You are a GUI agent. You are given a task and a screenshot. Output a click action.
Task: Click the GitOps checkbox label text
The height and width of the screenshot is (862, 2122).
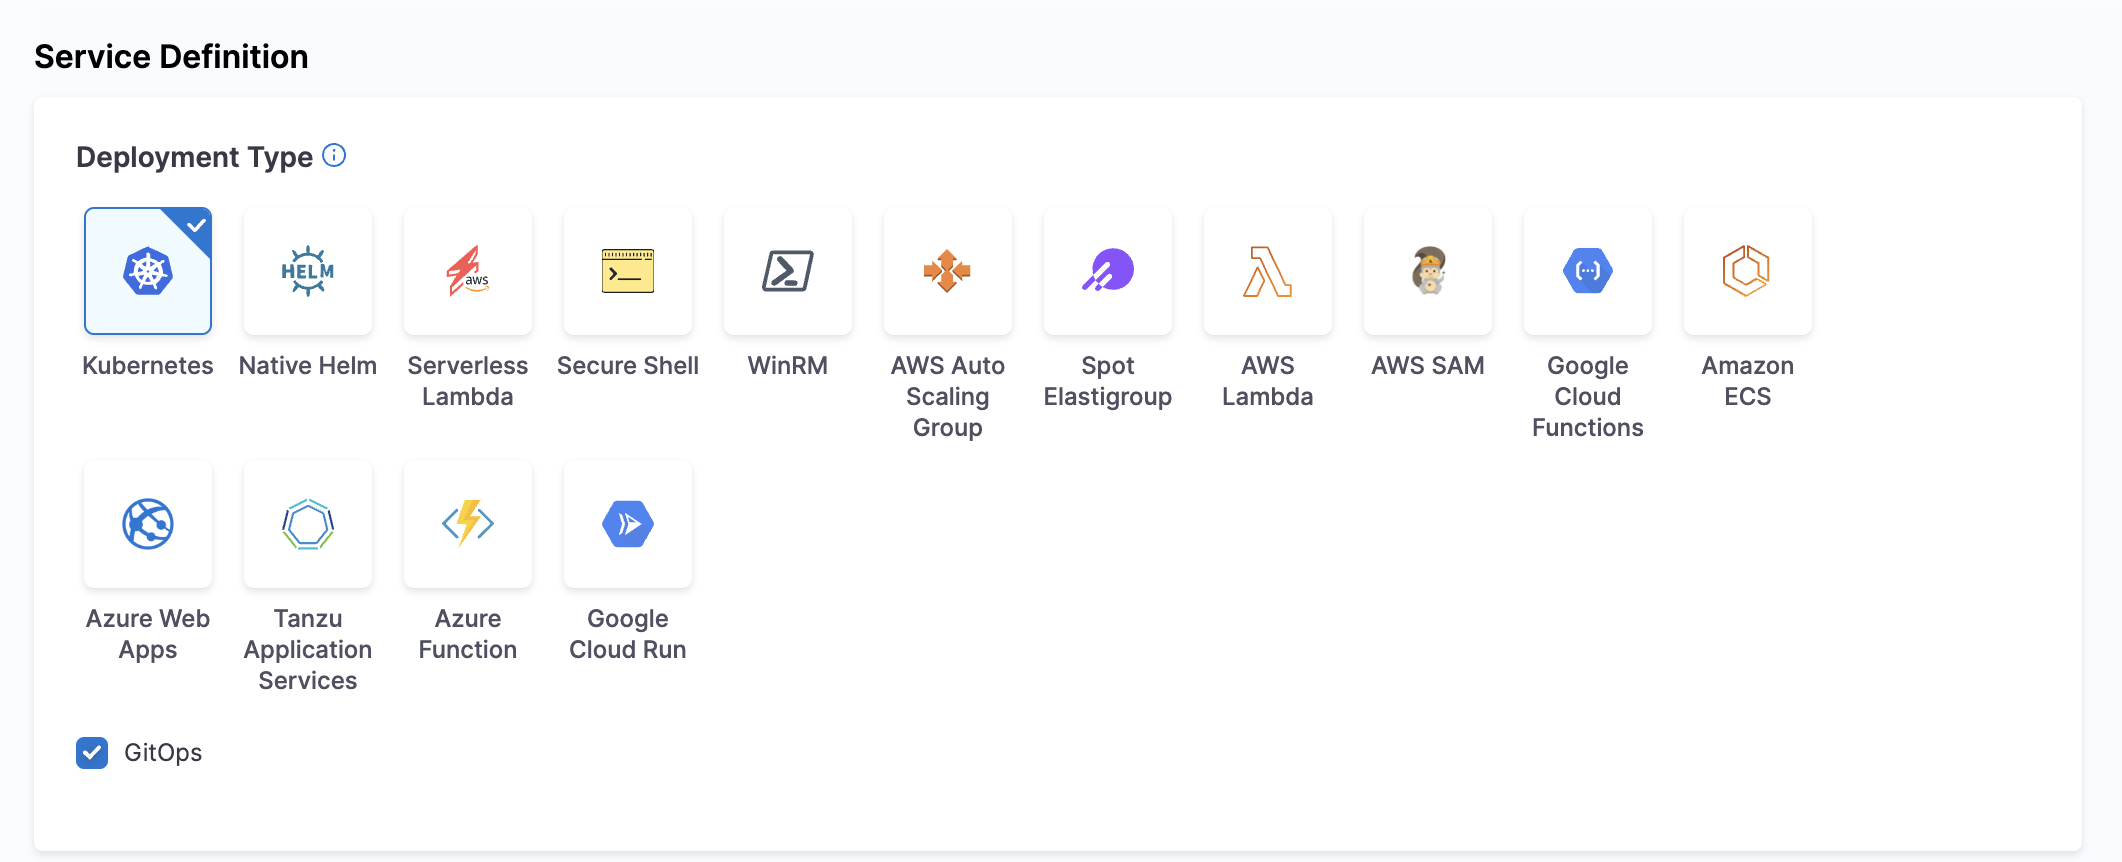(163, 753)
